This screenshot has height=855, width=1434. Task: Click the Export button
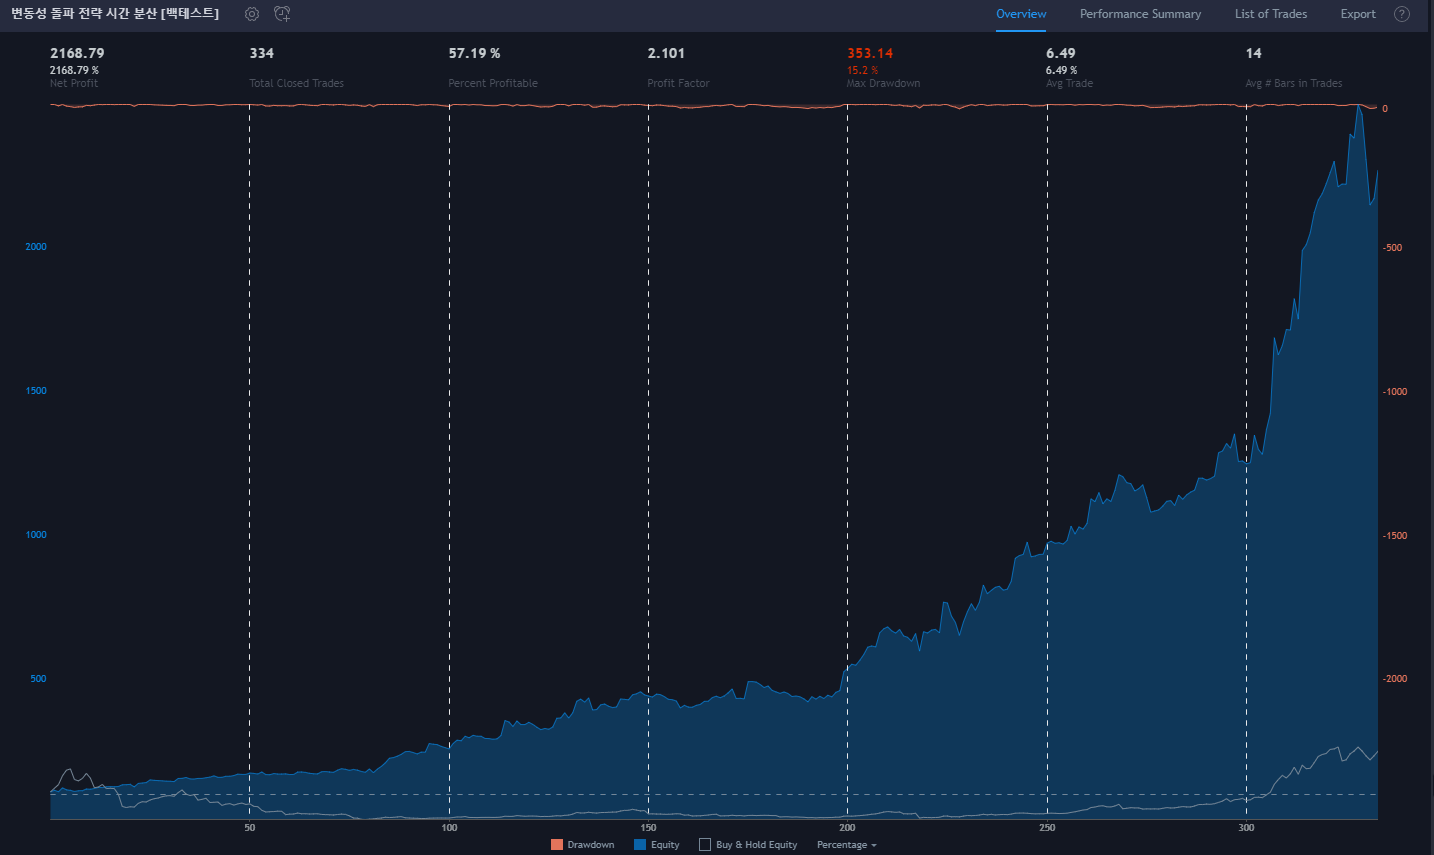pyautogui.click(x=1358, y=14)
